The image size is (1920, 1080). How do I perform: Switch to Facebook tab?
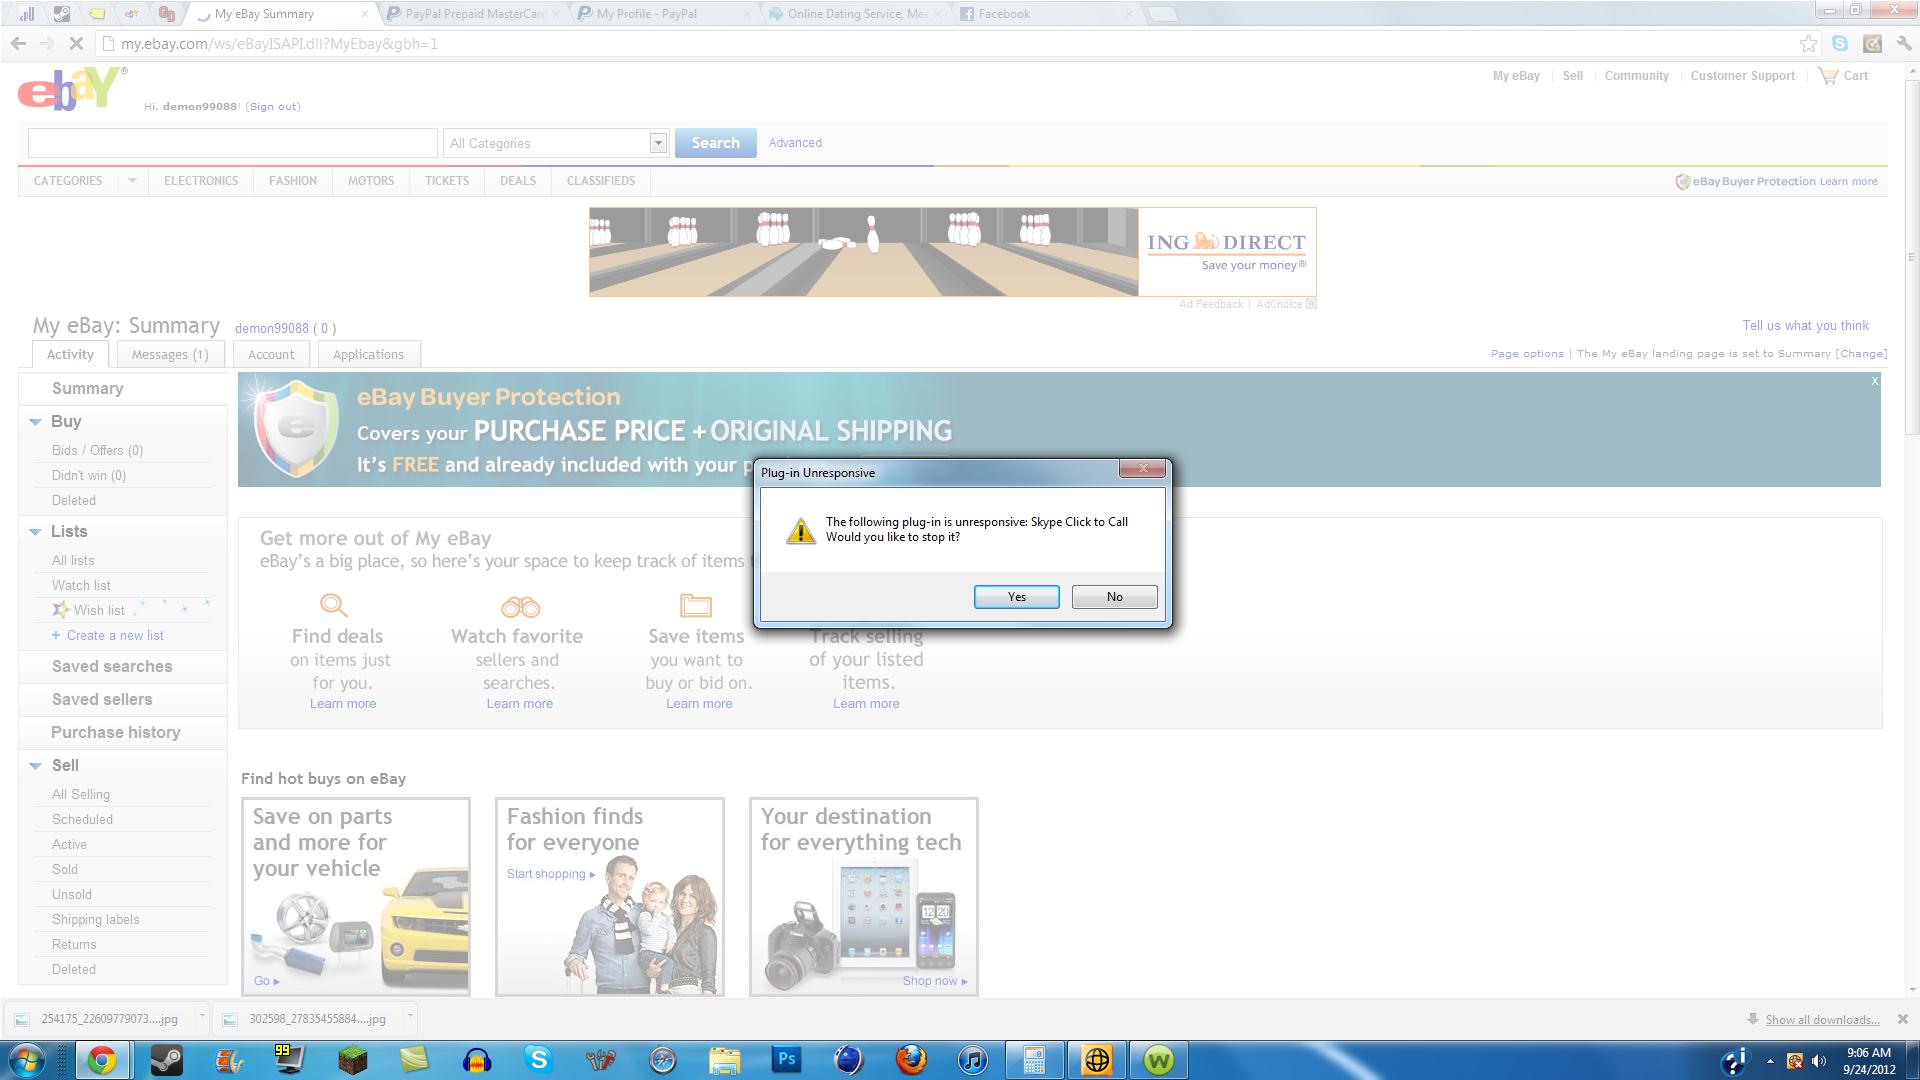(1043, 14)
